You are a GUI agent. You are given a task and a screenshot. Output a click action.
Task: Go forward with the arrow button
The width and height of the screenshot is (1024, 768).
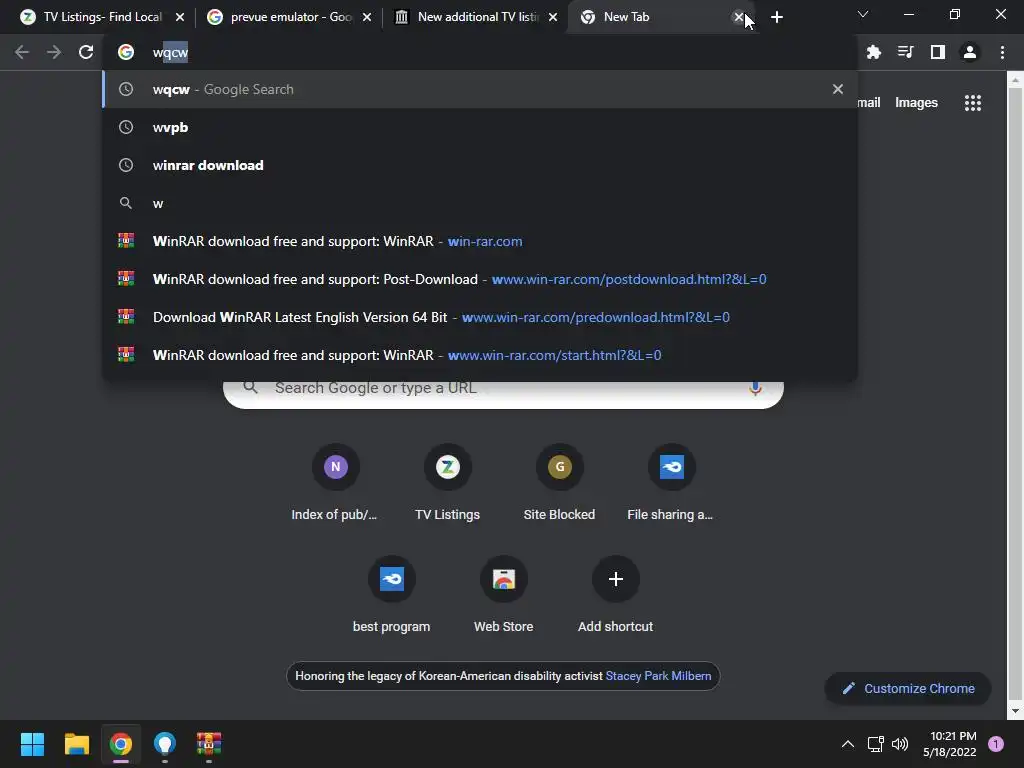coord(54,52)
